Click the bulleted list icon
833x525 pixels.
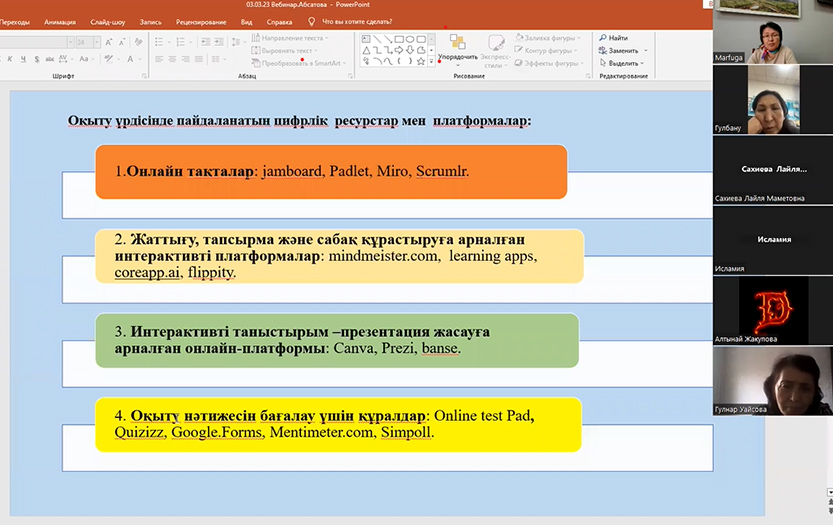click(x=160, y=42)
